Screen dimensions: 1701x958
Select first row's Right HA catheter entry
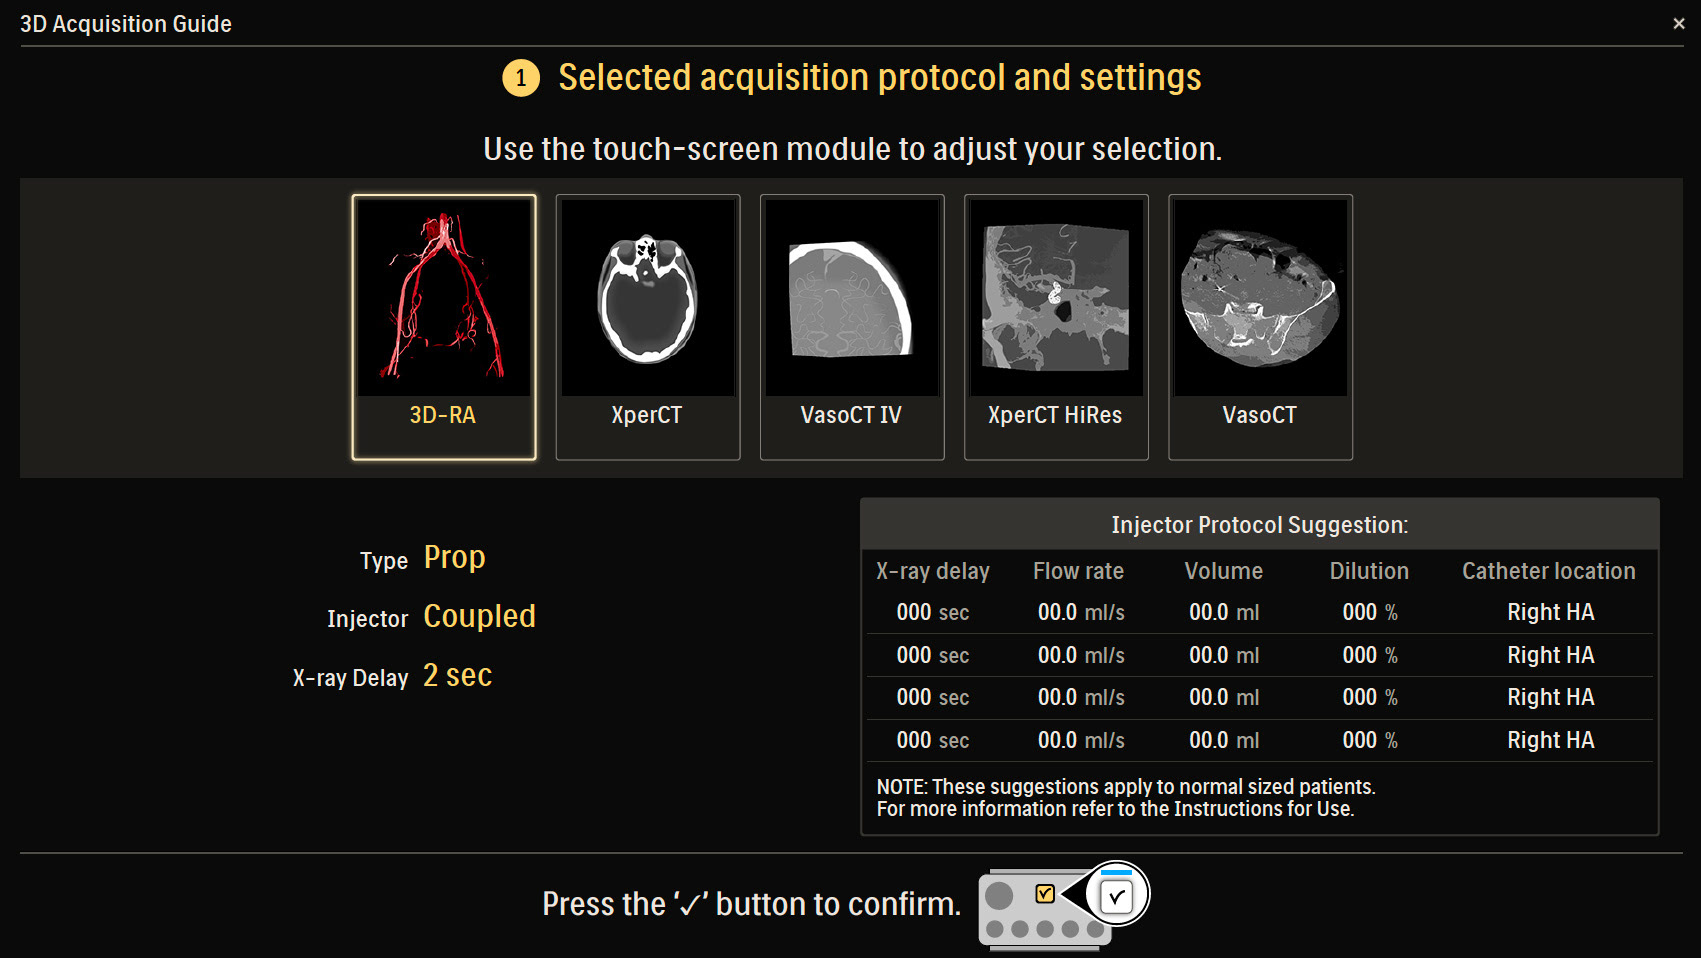point(1550,612)
